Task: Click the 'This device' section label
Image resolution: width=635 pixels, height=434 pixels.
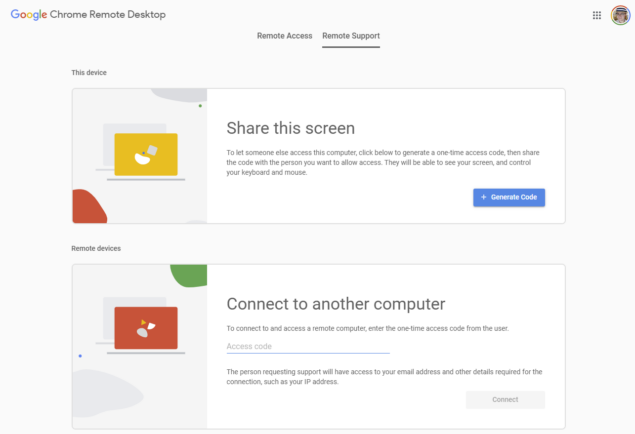Action: click(x=89, y=72)
